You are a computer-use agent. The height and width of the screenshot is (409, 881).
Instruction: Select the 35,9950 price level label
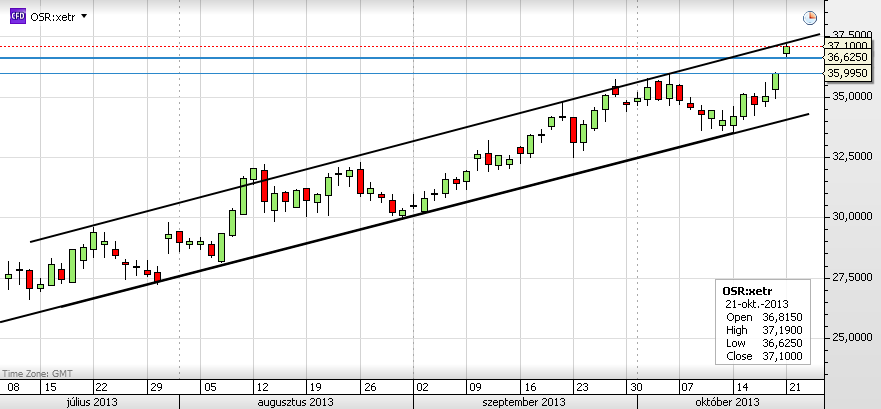click(848, 73)
